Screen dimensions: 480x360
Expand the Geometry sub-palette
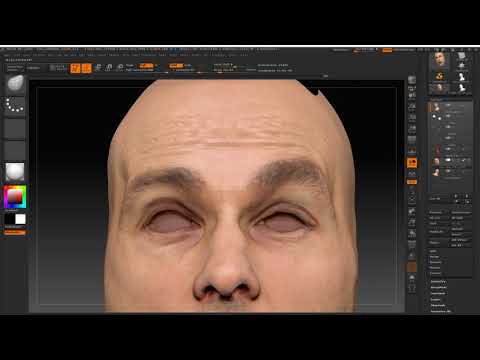click(438, 282)
